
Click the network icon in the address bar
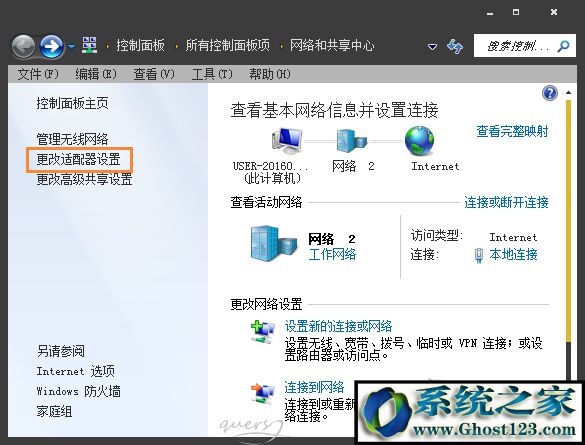pos(90,46)
